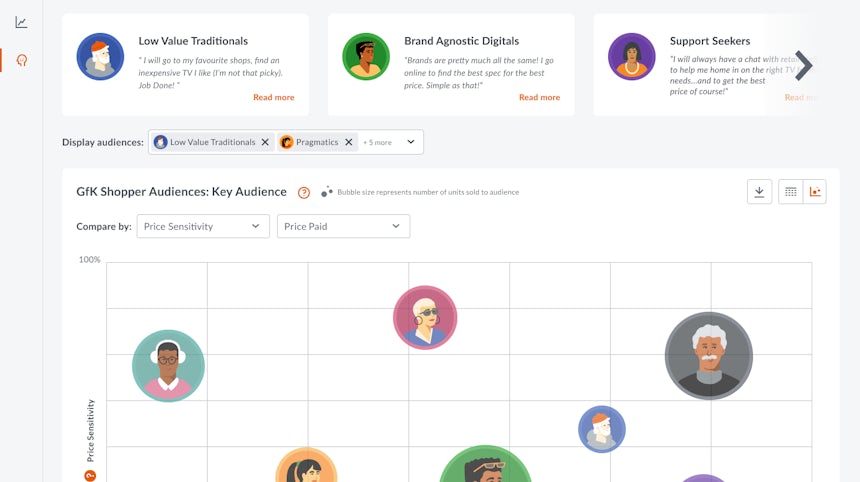860x482 pixels.
Task: Open the Price Paid compare dropdown
Action: pyautogui.click(x=343, y=226)
